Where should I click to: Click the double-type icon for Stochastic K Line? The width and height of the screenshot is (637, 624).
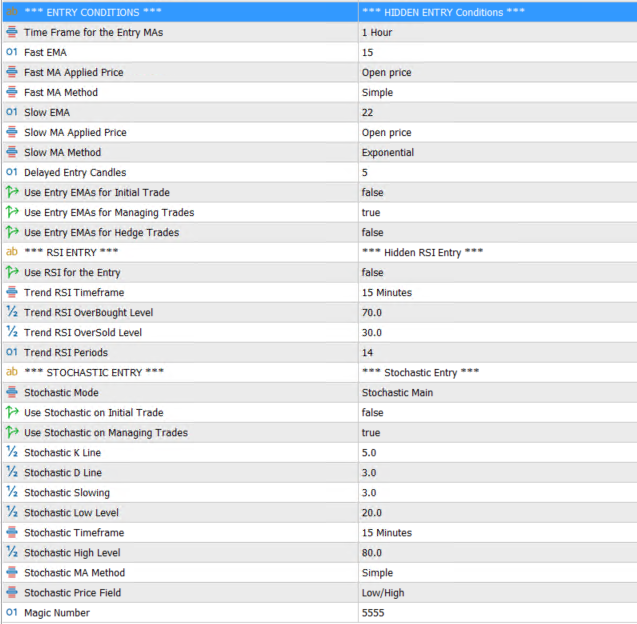[12, 452]
